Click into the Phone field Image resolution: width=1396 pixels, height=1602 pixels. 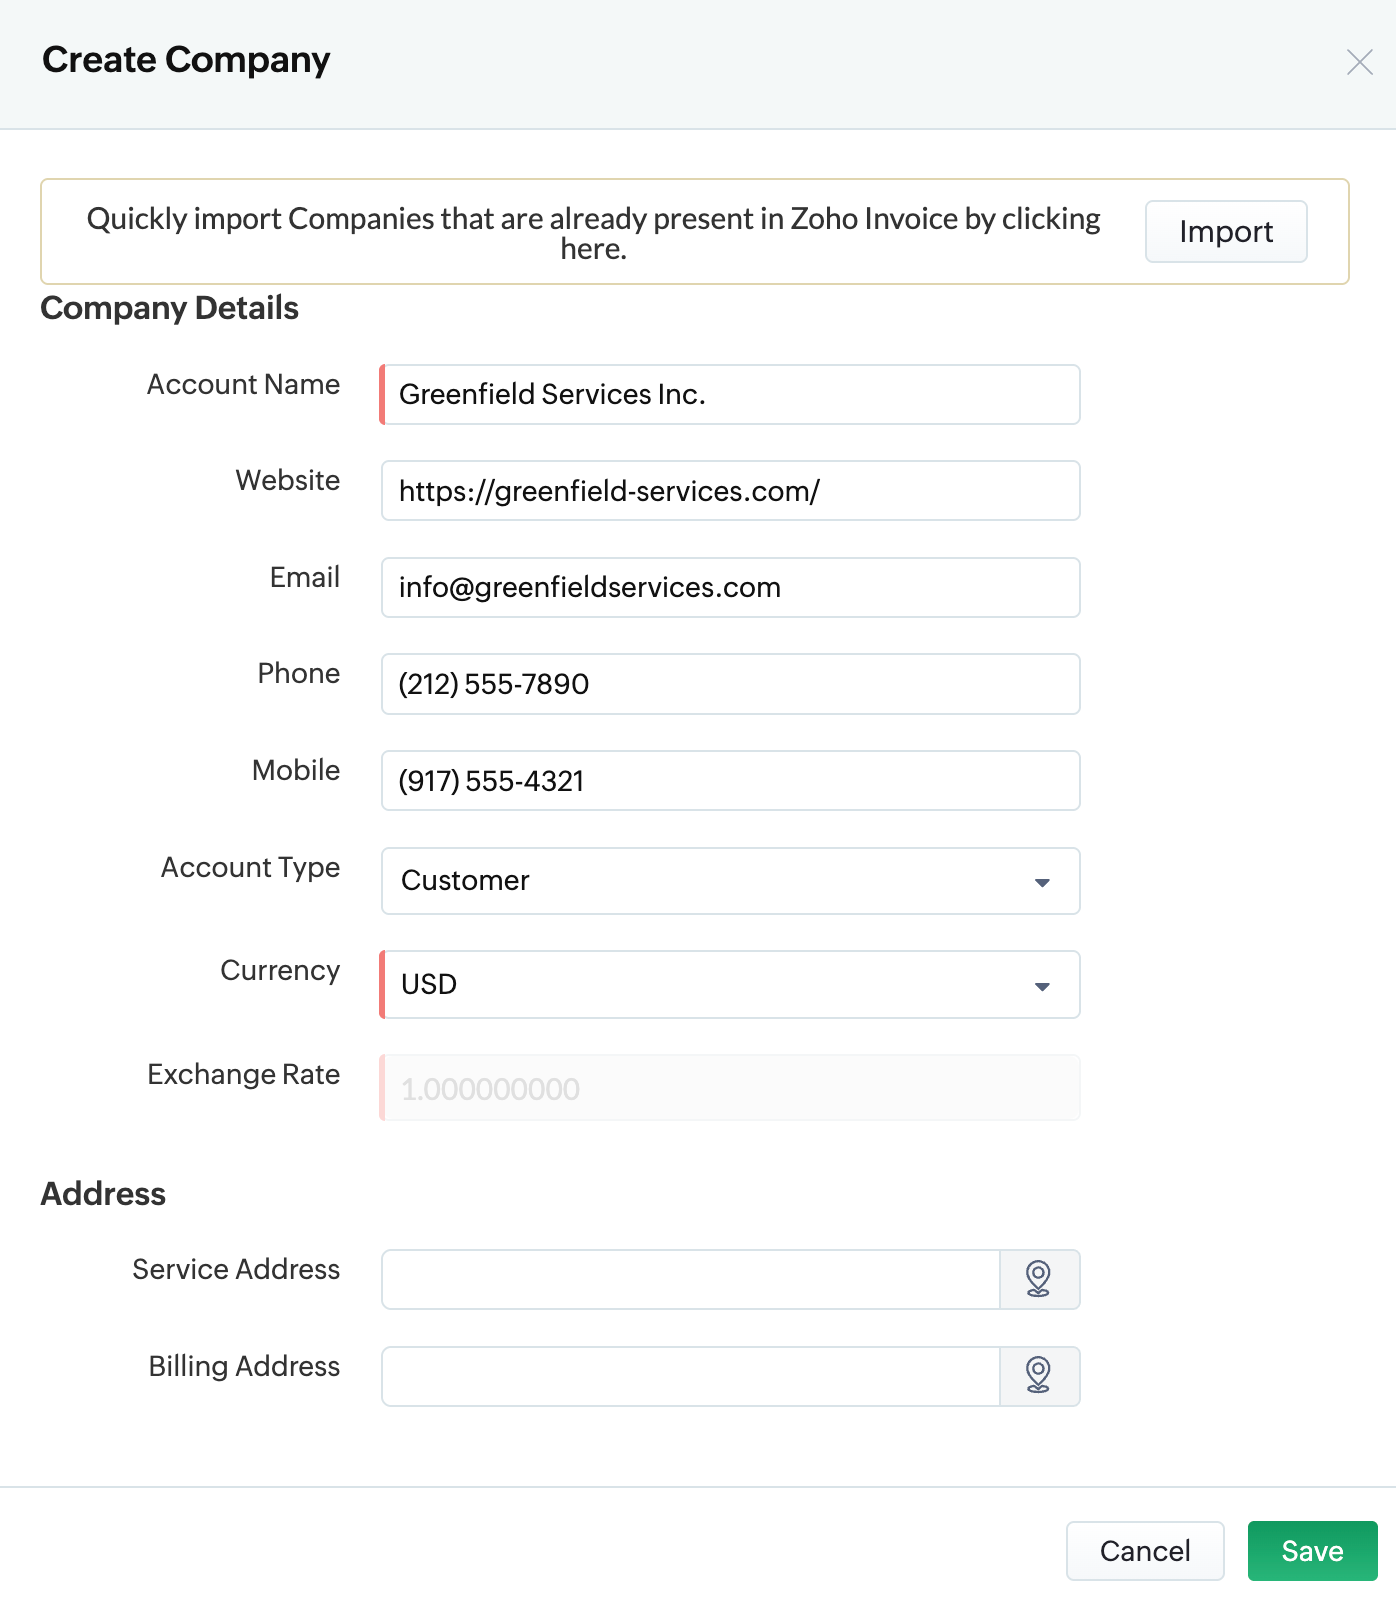[x=730, y=684]
